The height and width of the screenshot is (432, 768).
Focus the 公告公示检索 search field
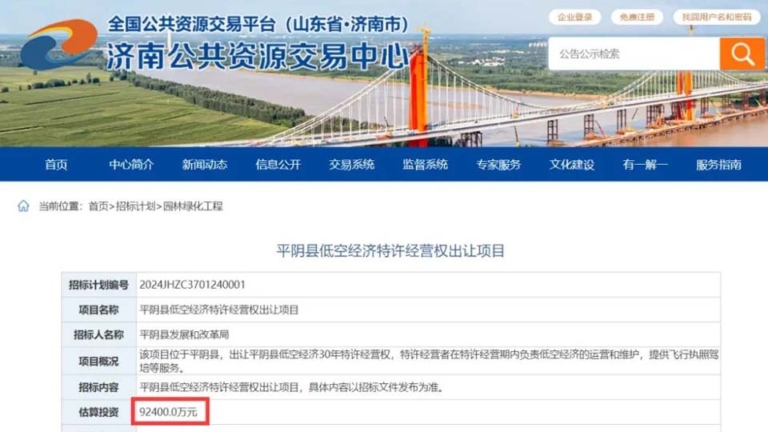coord(634,54)
